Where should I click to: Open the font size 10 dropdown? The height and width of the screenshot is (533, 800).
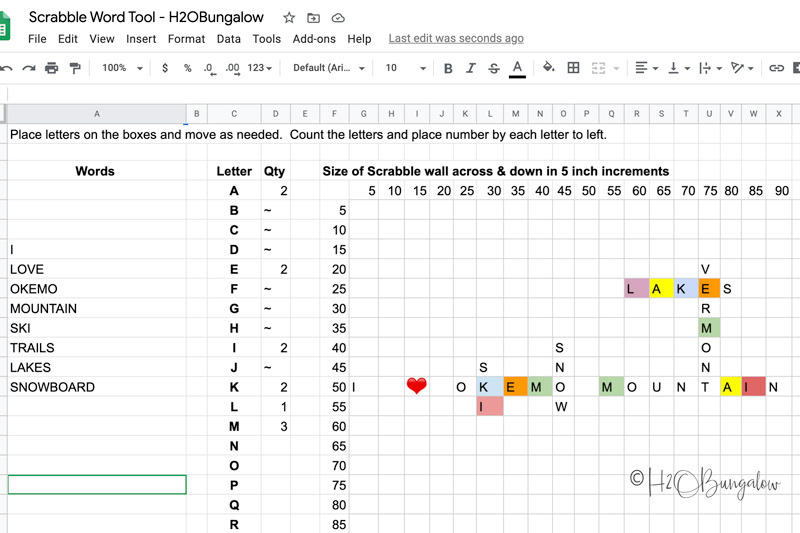pos(406,68)
